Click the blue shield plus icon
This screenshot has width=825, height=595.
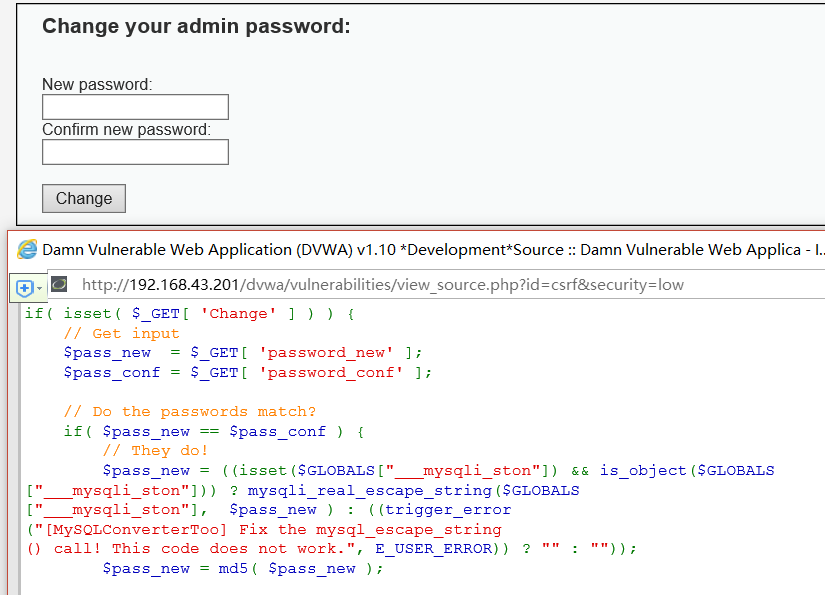[25, 288]
